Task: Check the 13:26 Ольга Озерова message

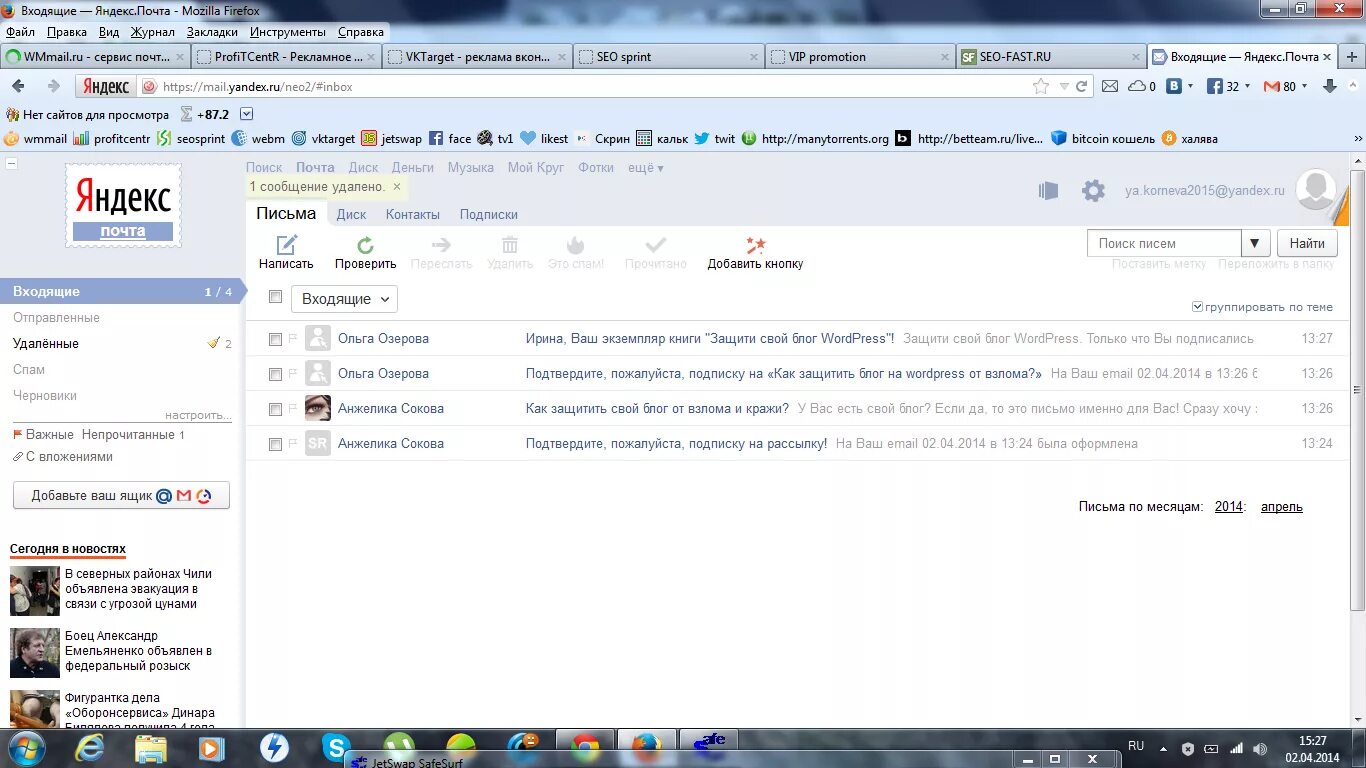Action: tap(275, 374)
